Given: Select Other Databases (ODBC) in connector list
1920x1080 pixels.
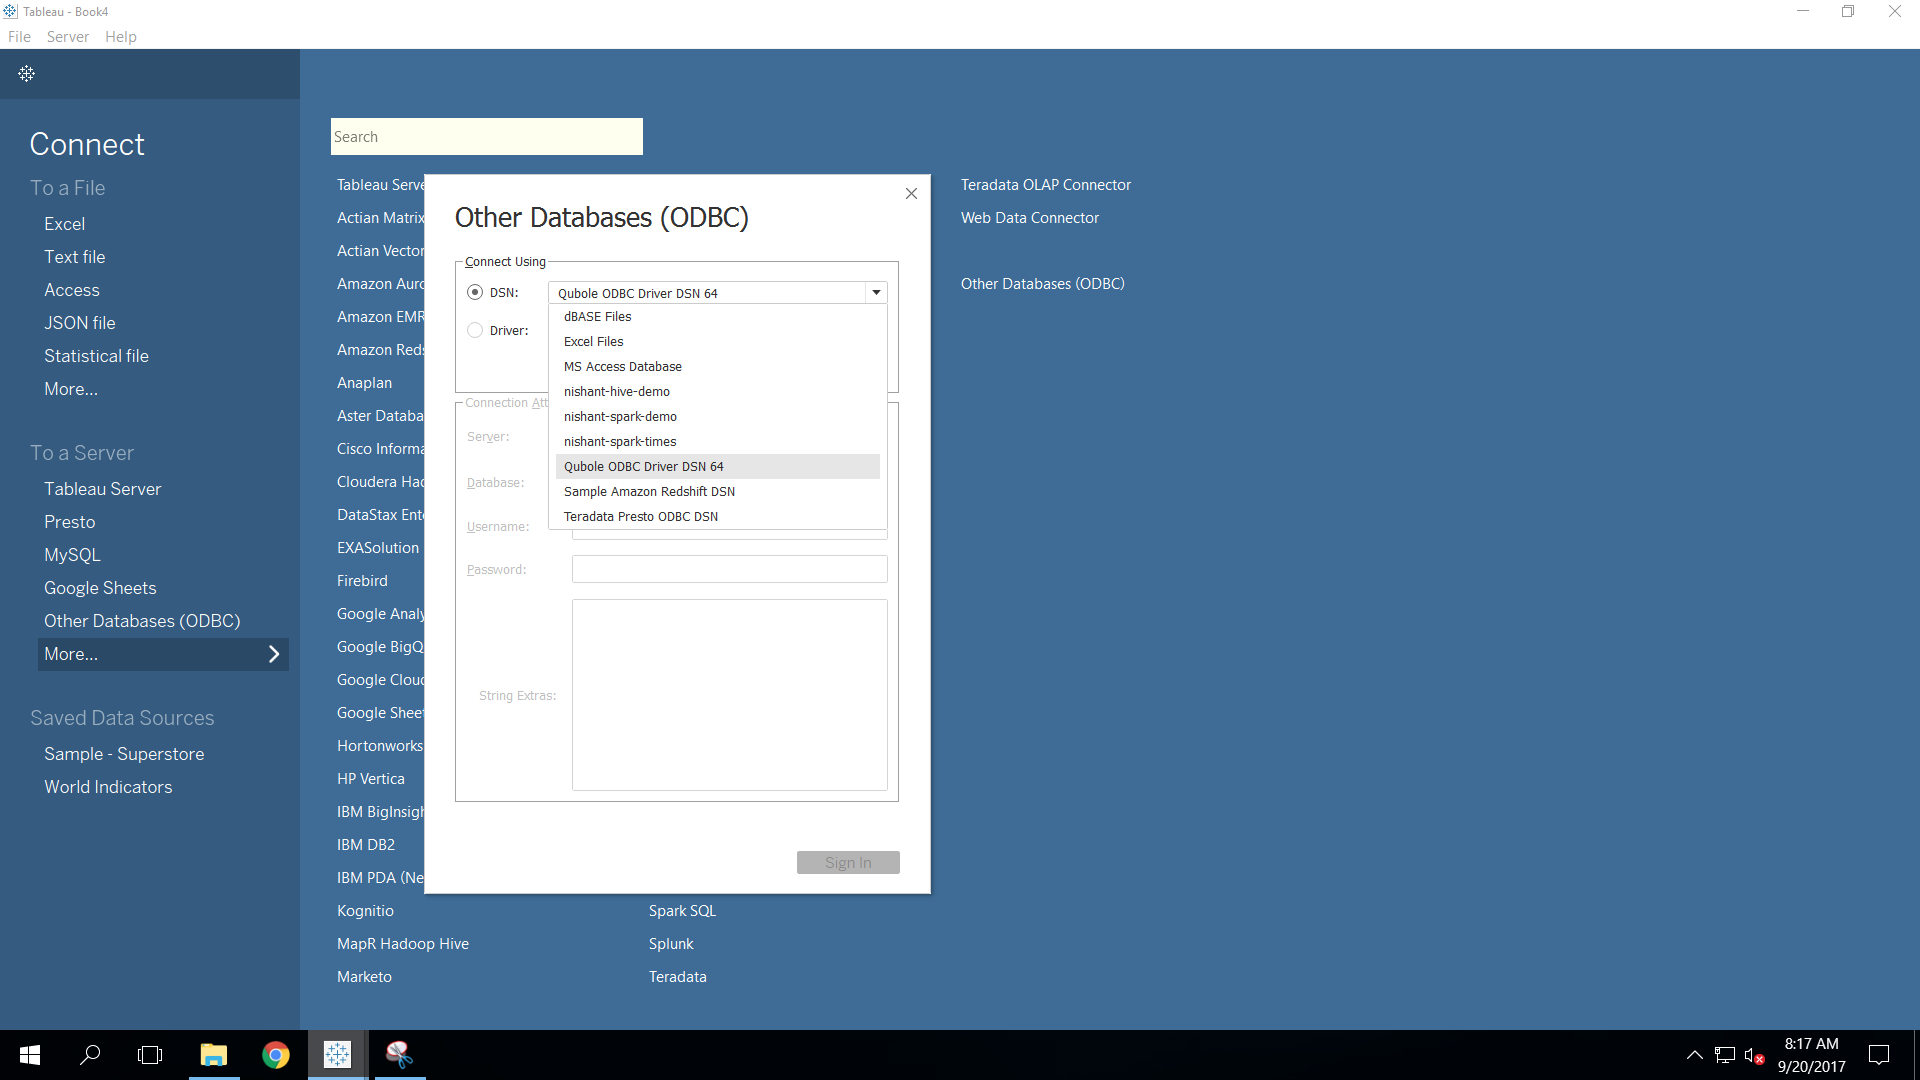Looking at the screenshot, I should (x=1043, y=284).
